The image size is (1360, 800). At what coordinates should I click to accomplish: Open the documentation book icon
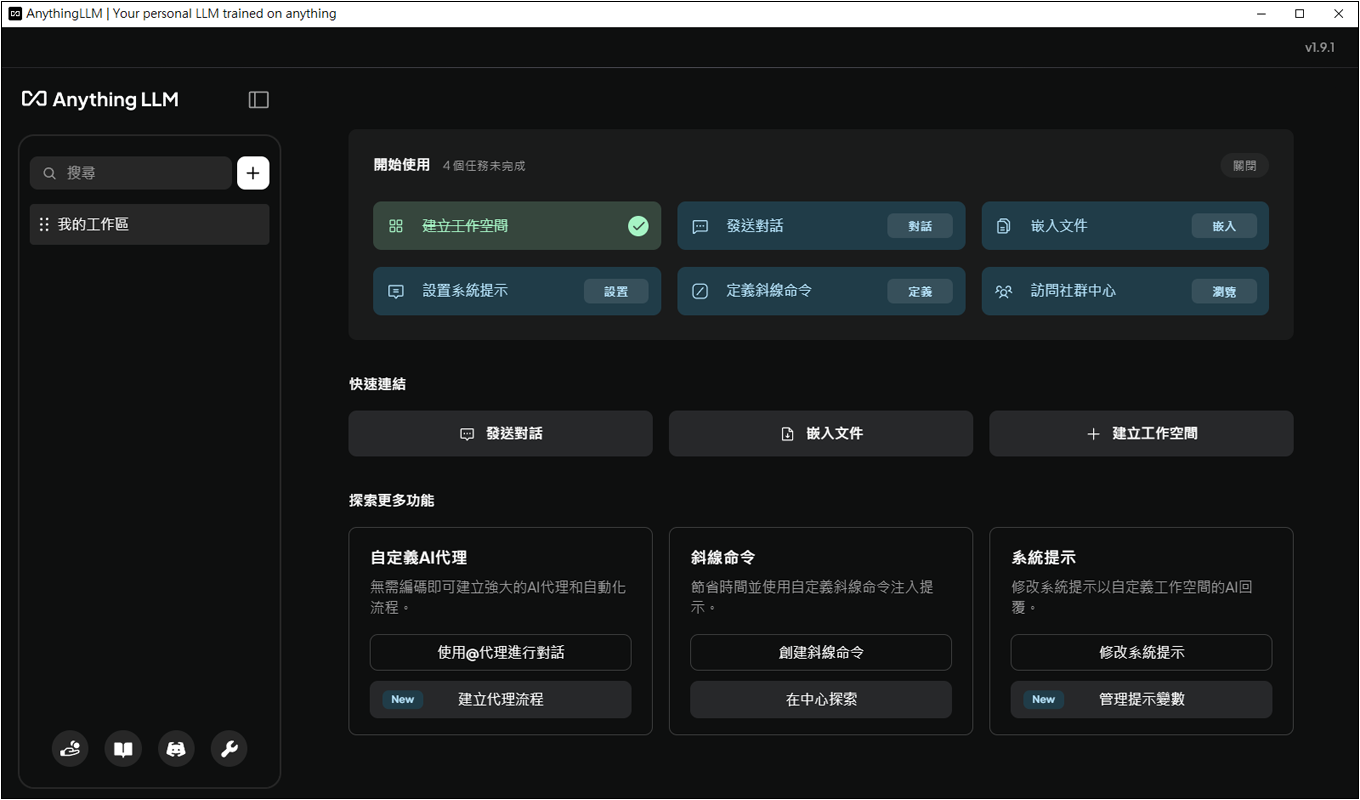pos(123,749)
